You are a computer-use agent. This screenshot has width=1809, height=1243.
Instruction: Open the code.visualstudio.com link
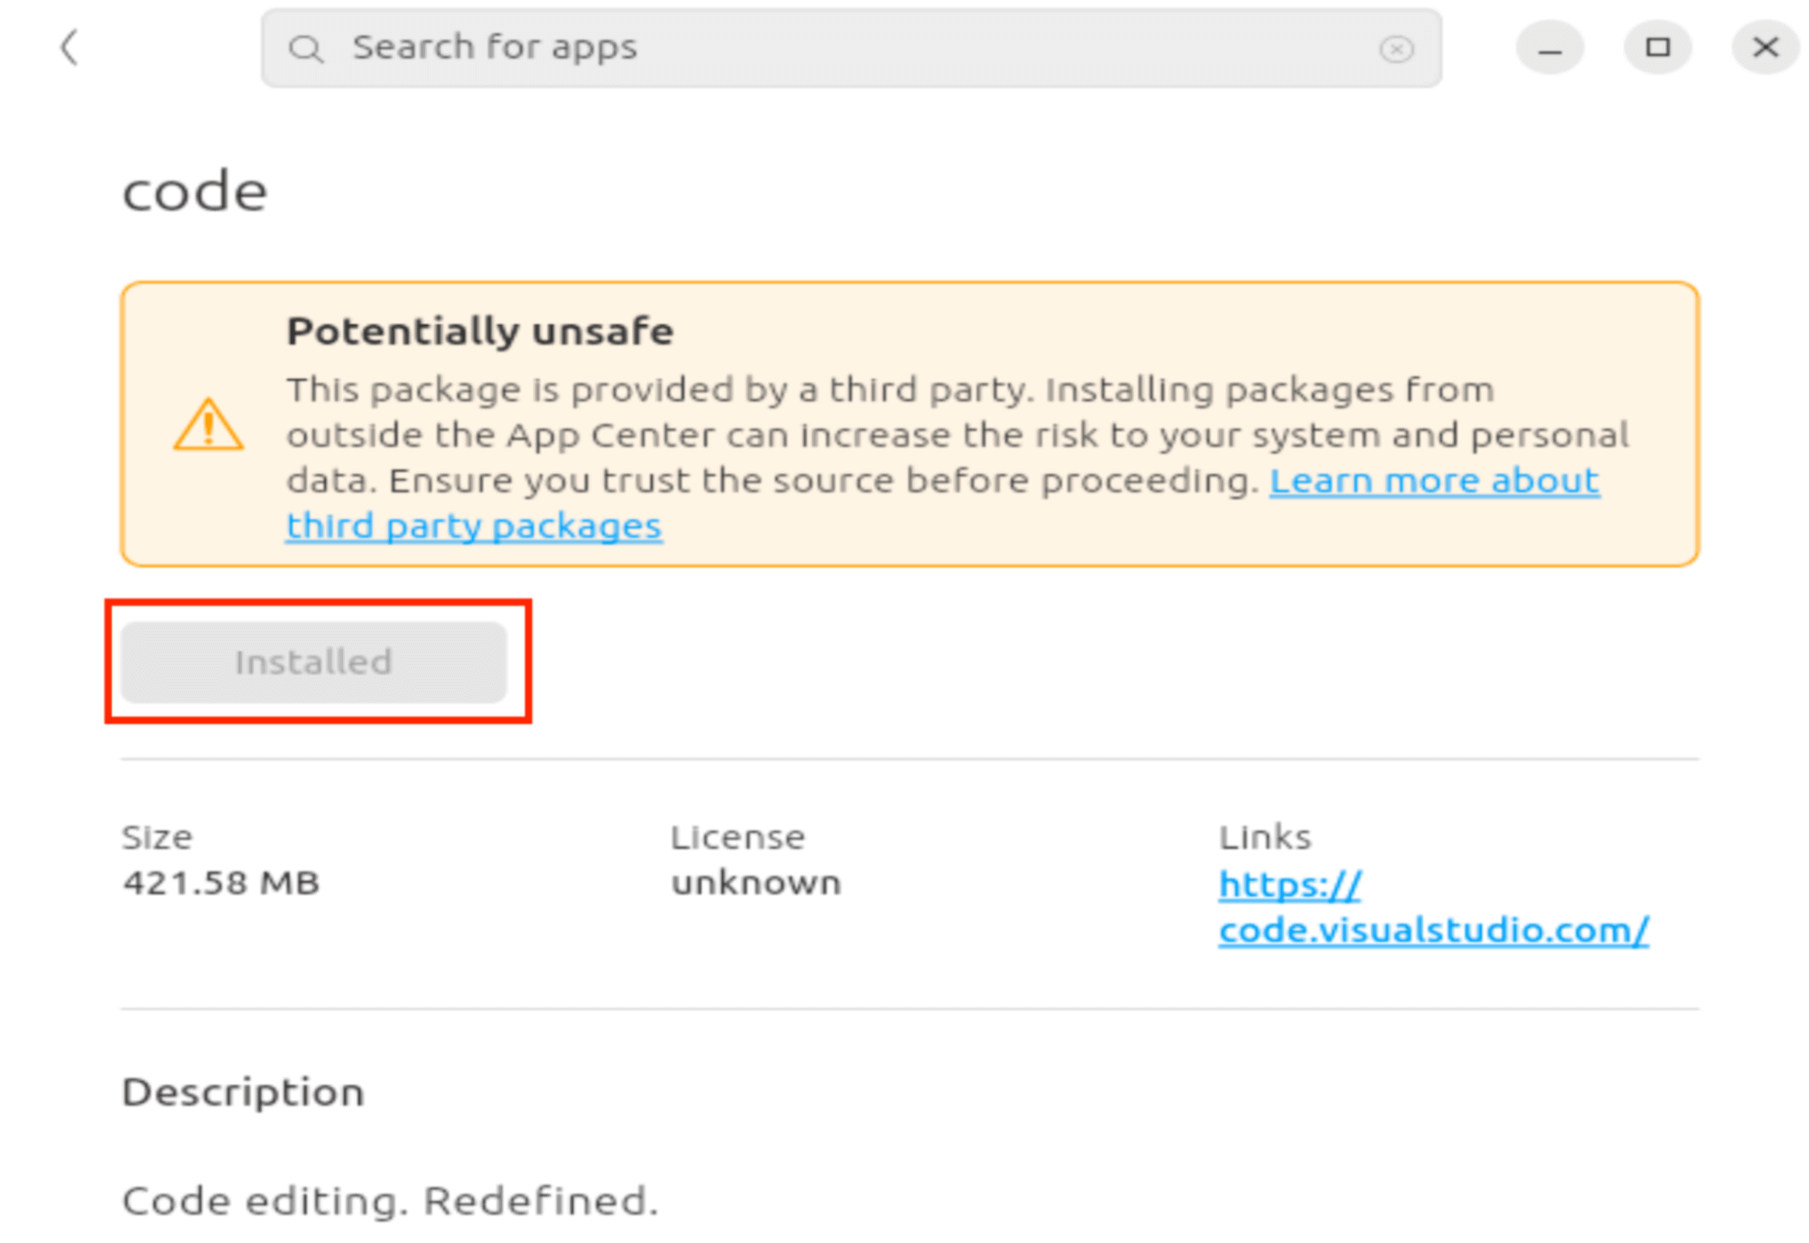(1433, 930)
